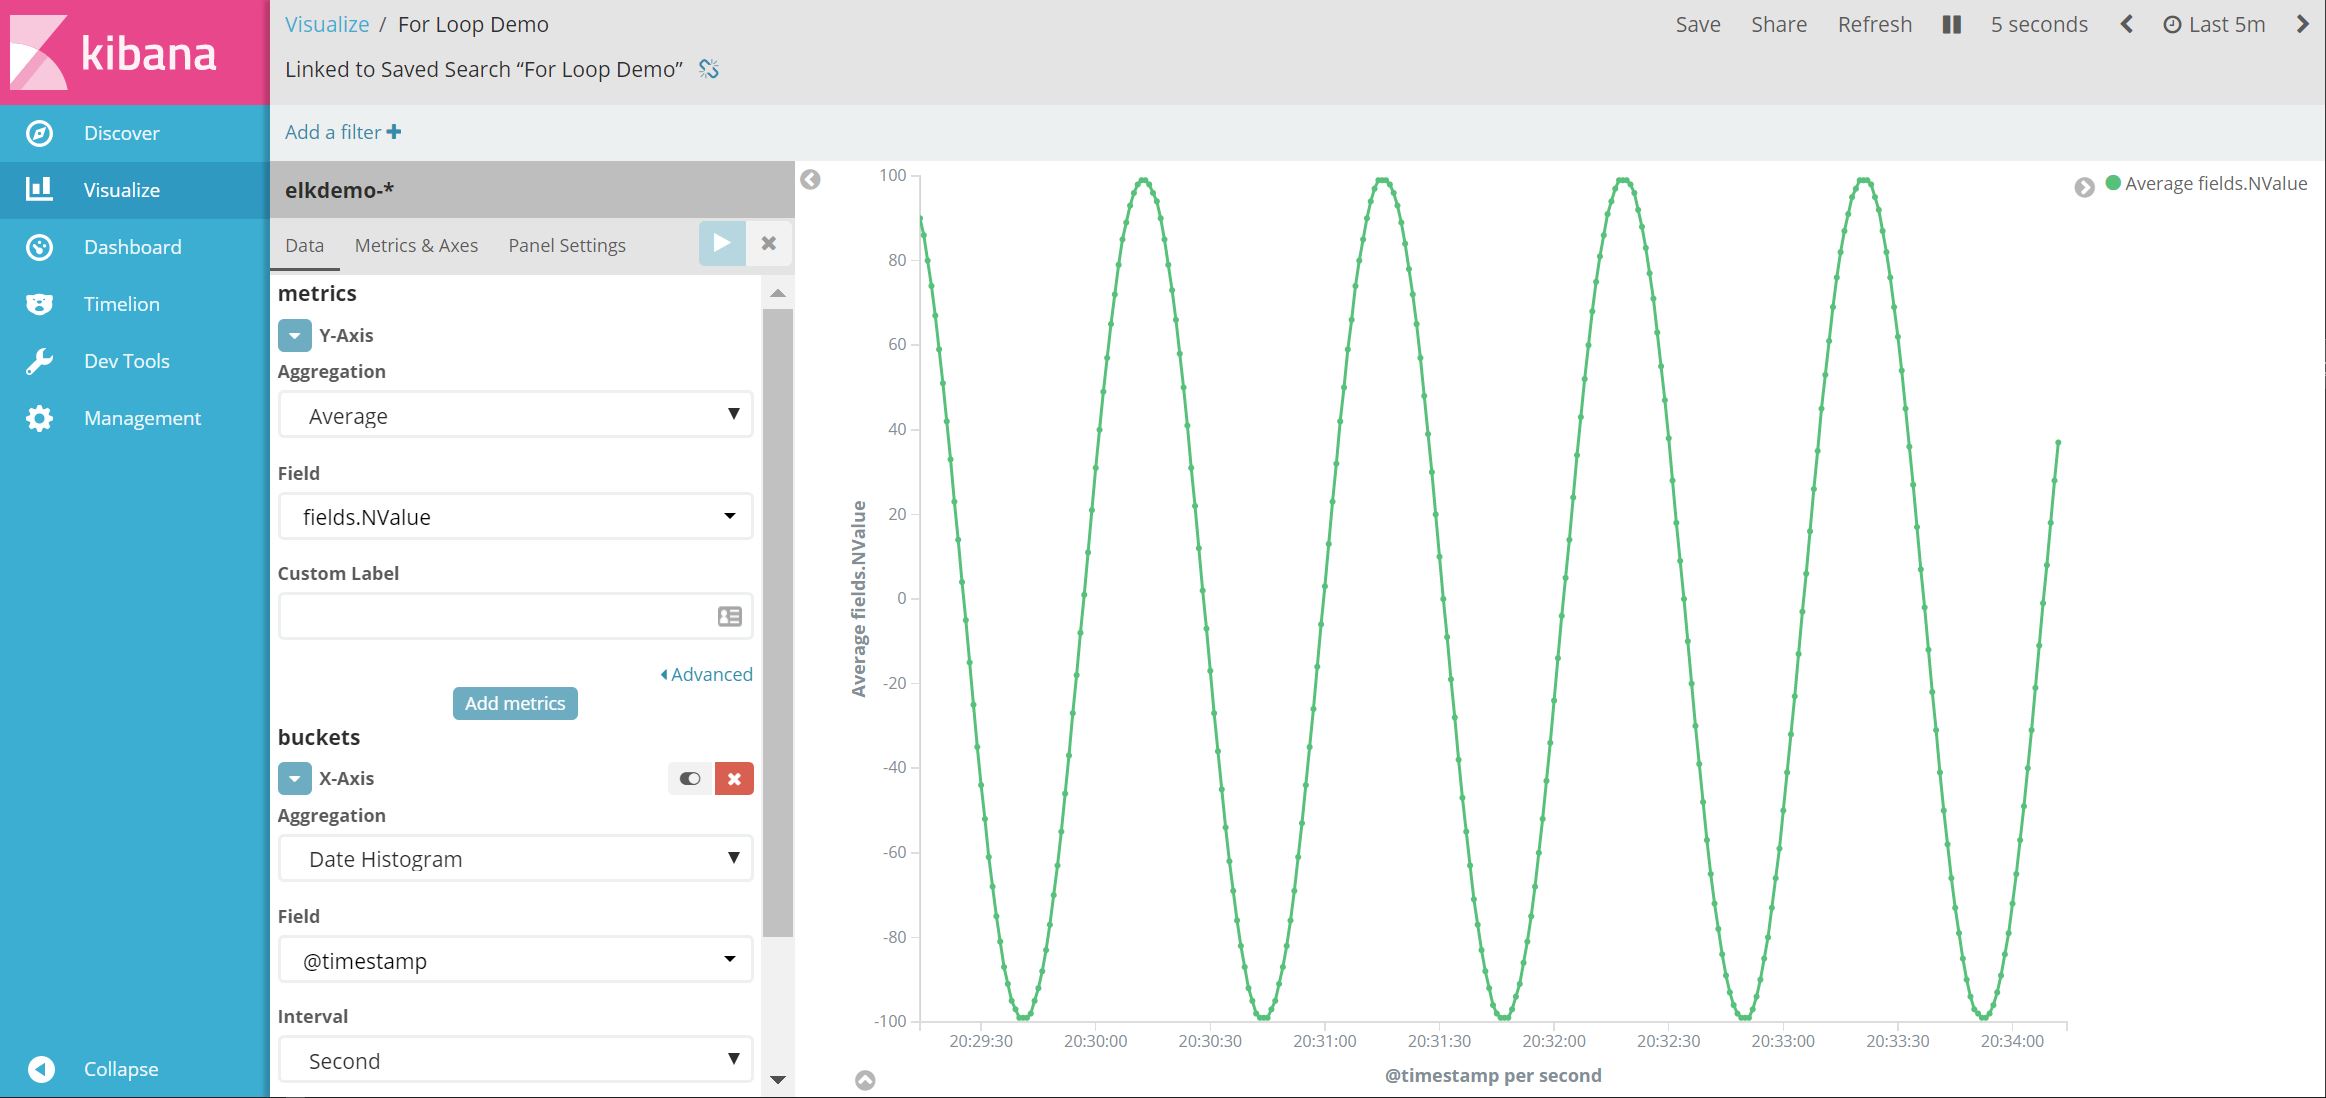Screen dimensions: 2326x1098
Task: Open the Timelion app in the sidebar
Action: coord(120,303)
